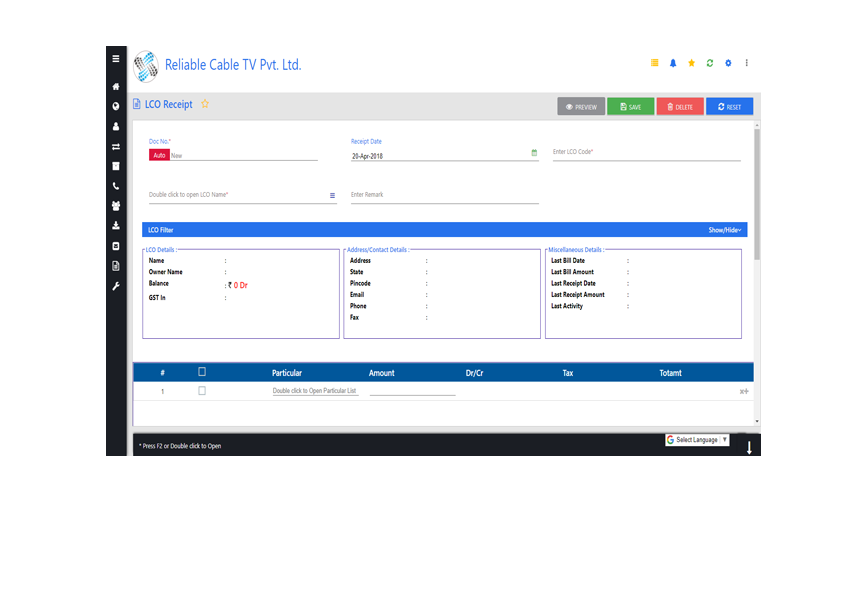Click the Totamt column header
The height and width of the screenshot is (600, 862).
click(x=671, y=373)
